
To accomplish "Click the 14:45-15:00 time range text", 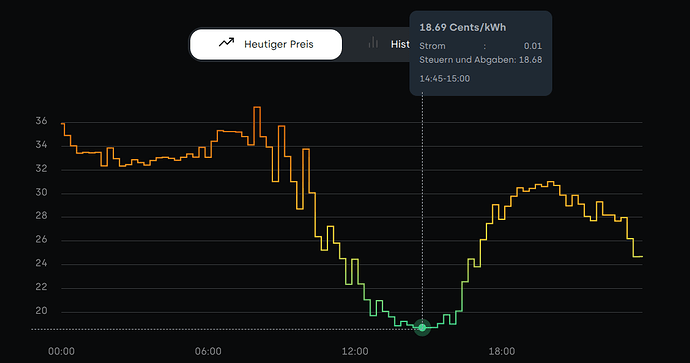I will click(444, 79).
